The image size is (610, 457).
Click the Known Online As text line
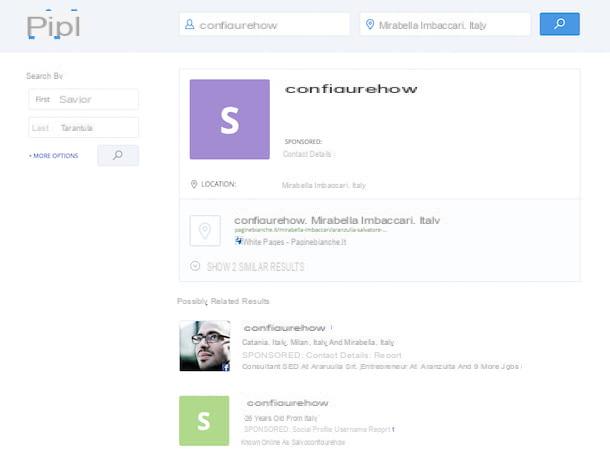(x=293, y=442)
